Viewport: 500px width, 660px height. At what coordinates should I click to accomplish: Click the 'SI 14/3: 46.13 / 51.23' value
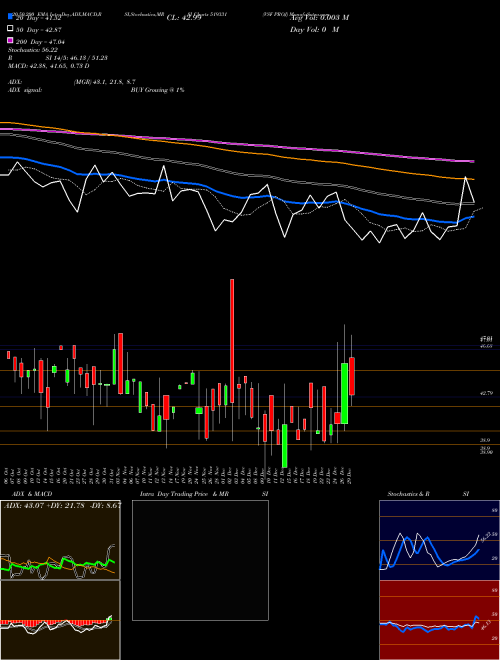tap(77, 58)
